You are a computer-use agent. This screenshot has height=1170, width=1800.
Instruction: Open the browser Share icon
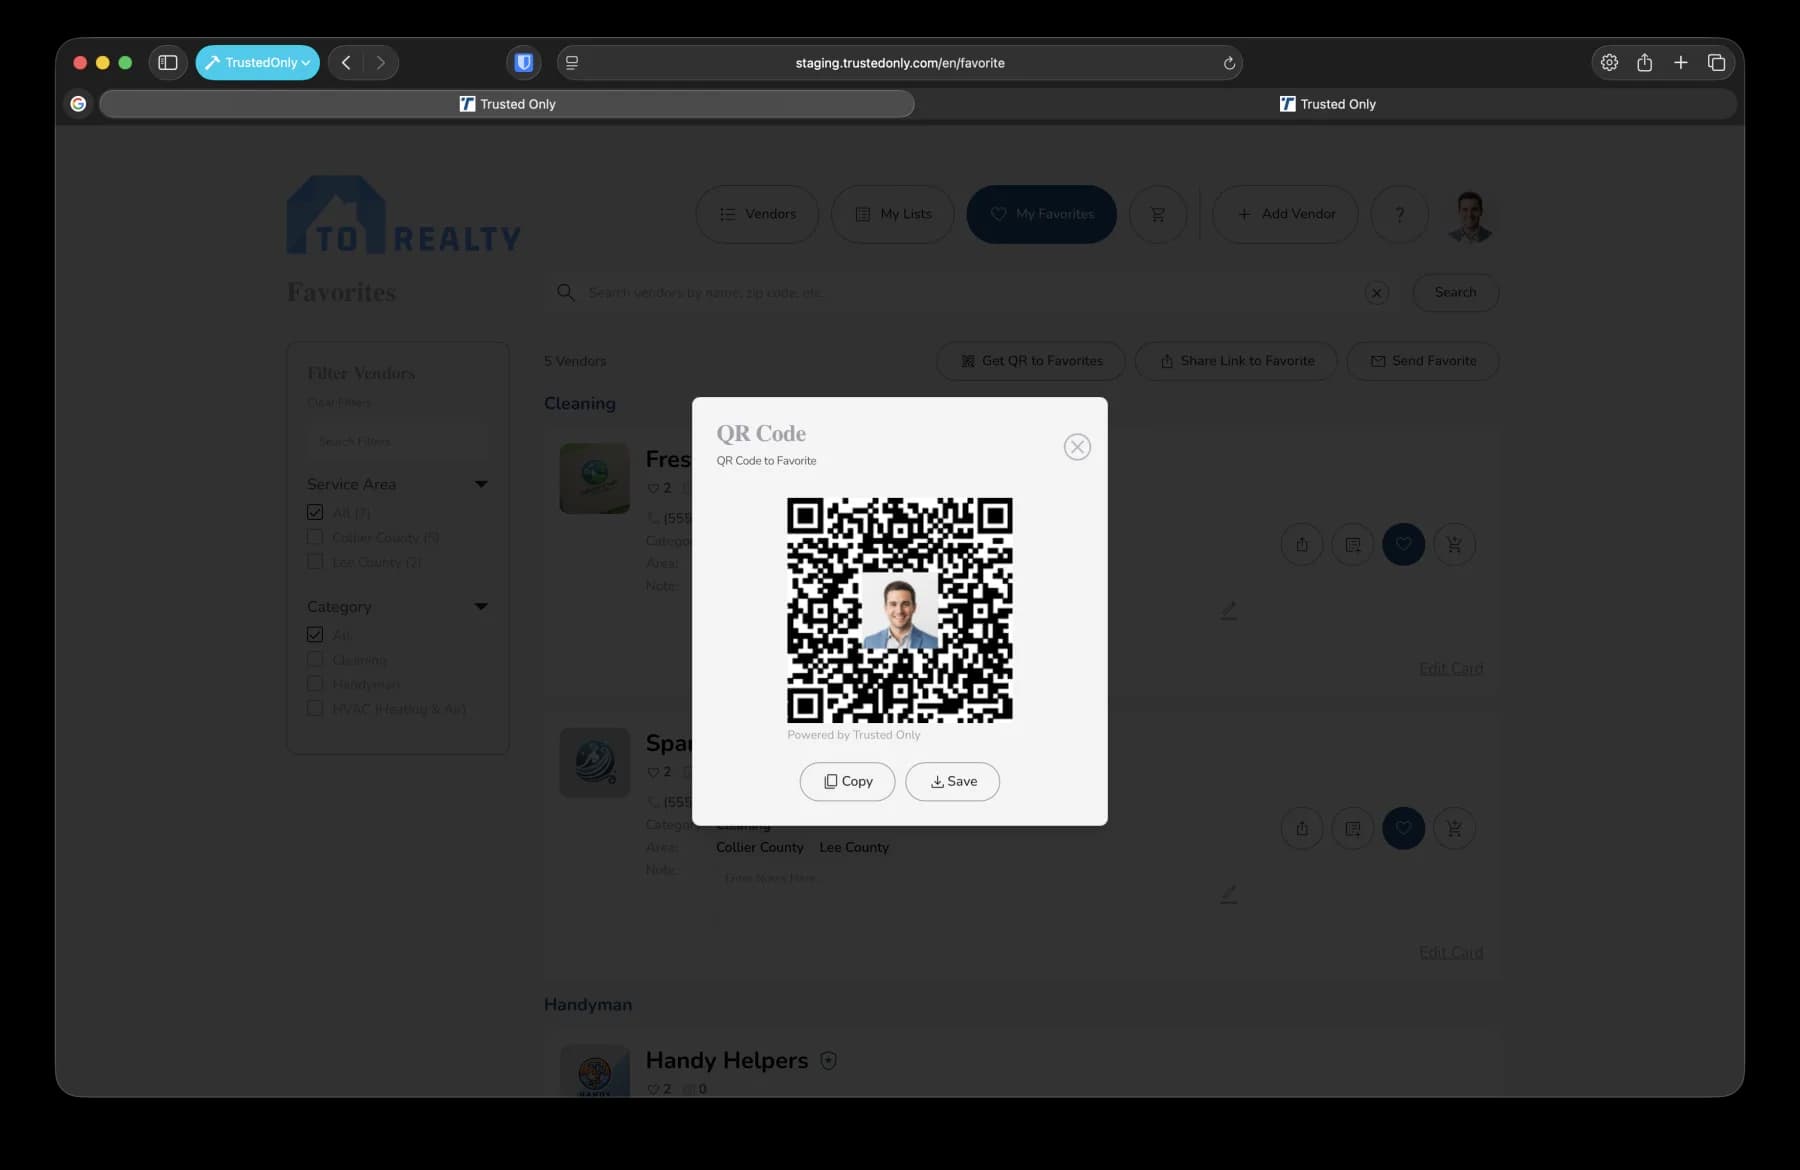pos(1645,62)
